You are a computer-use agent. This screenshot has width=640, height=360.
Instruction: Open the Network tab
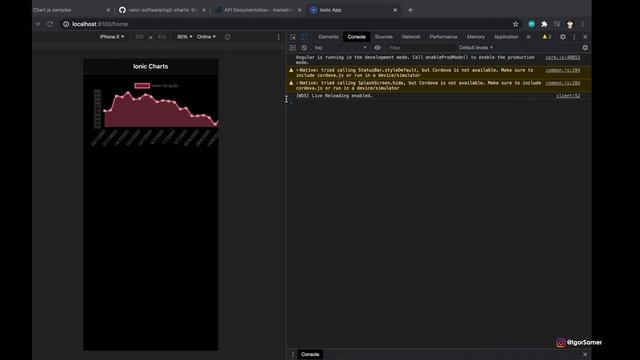(411, 37)
